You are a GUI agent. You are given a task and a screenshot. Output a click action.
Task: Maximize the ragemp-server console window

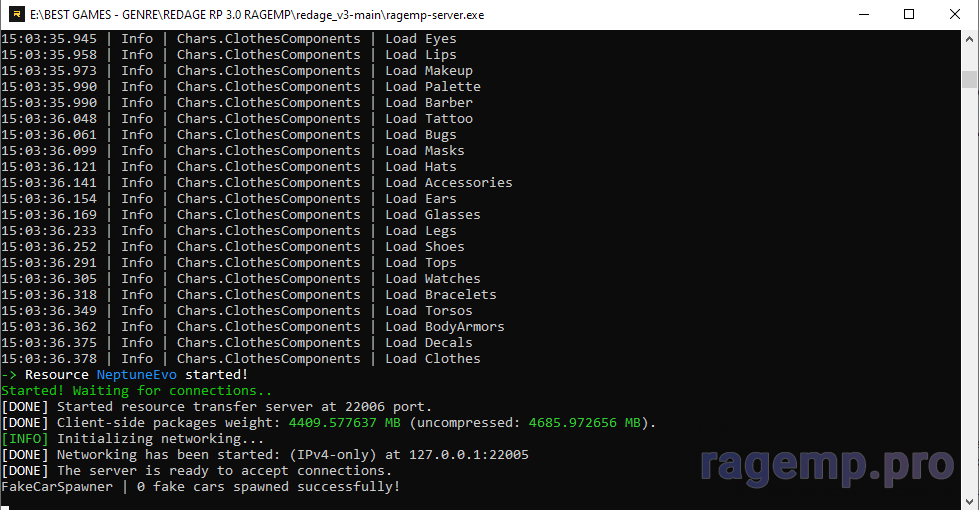click(908, 14)
